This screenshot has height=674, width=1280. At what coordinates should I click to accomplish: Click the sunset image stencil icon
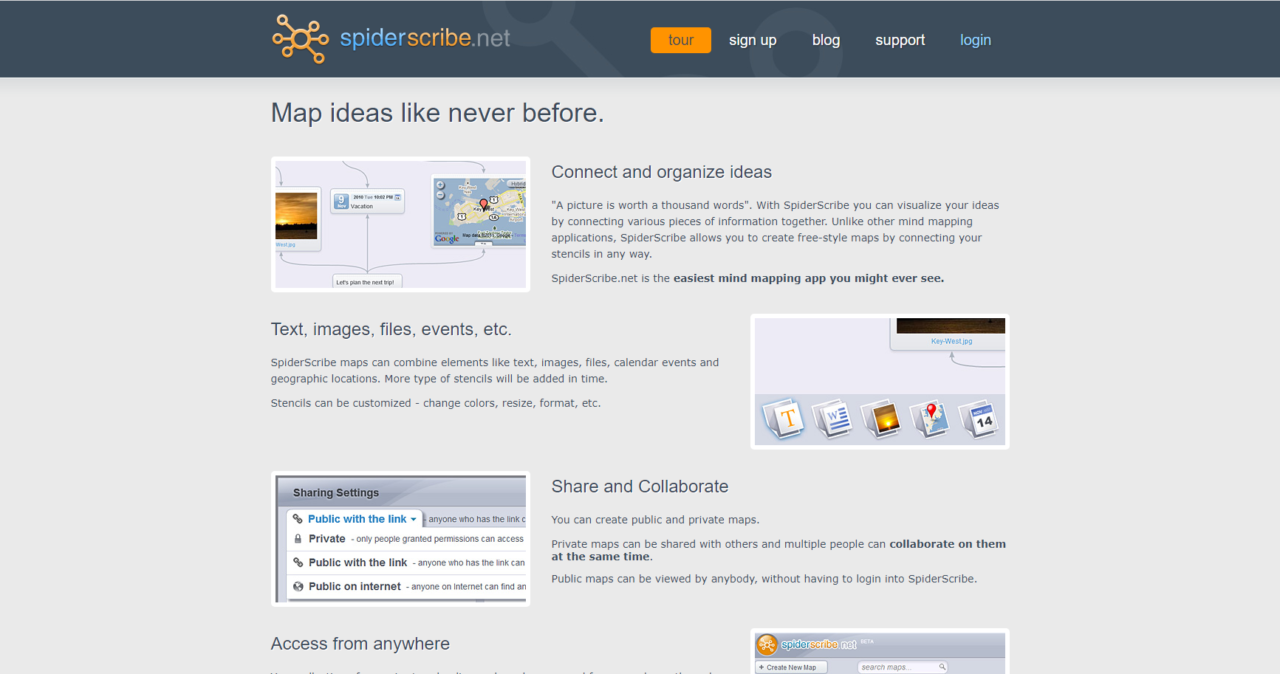pos(881,419)
